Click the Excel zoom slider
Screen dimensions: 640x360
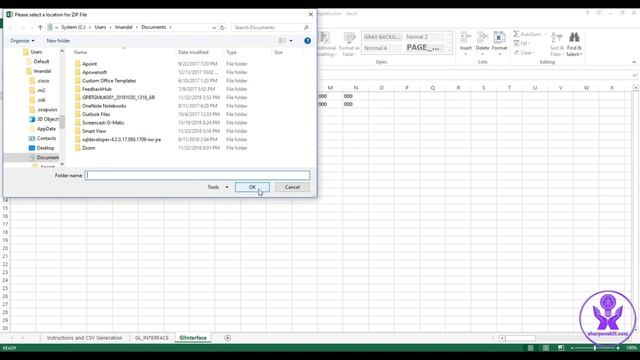click(595, 348)
